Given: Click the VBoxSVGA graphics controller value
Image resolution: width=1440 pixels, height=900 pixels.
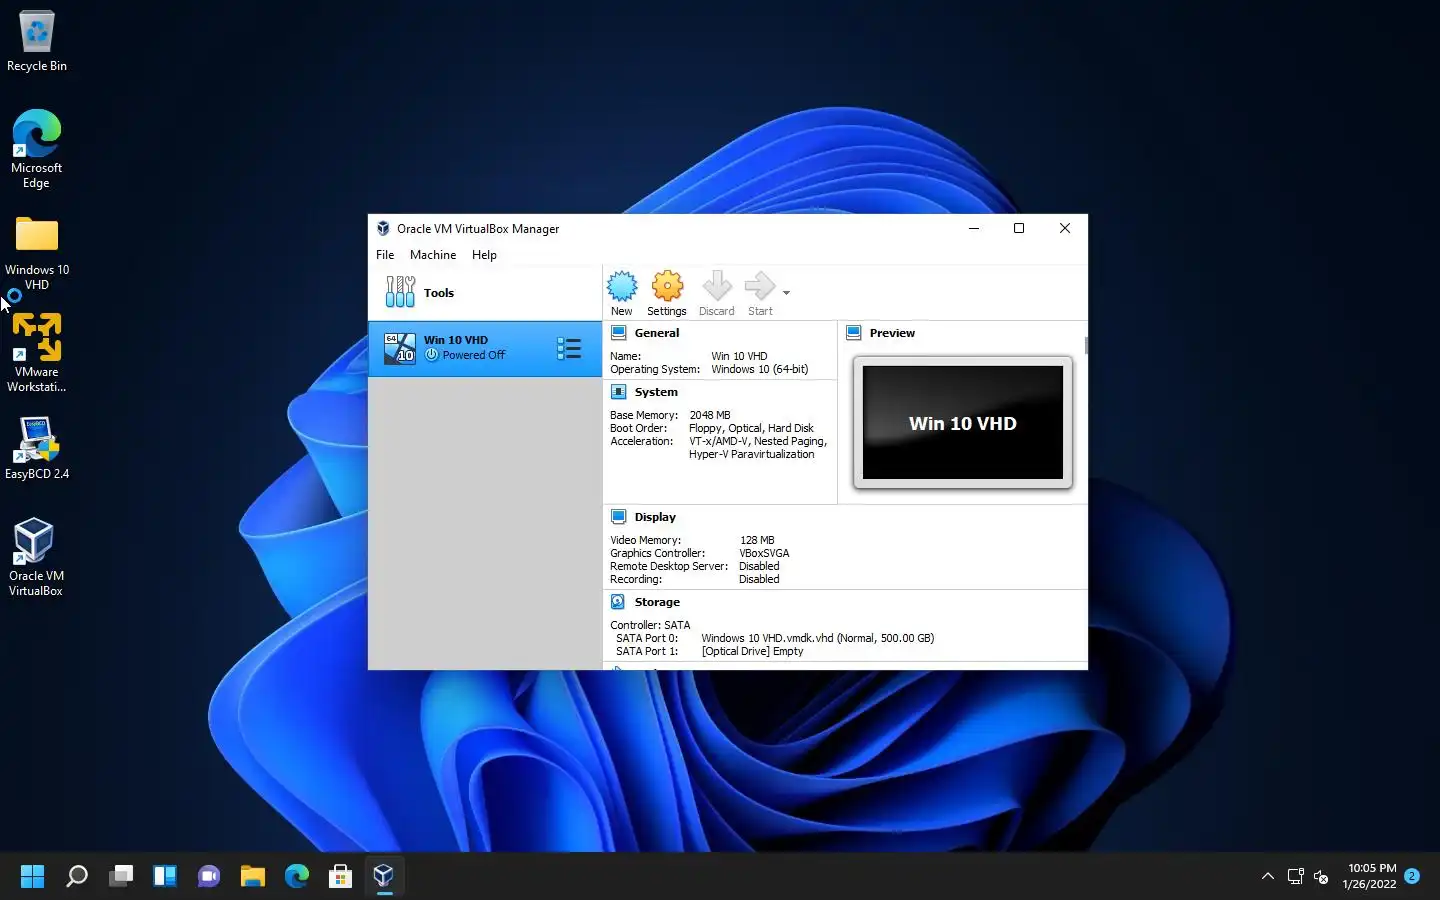Looking at the screenshot, I should (x=764, y=553).
